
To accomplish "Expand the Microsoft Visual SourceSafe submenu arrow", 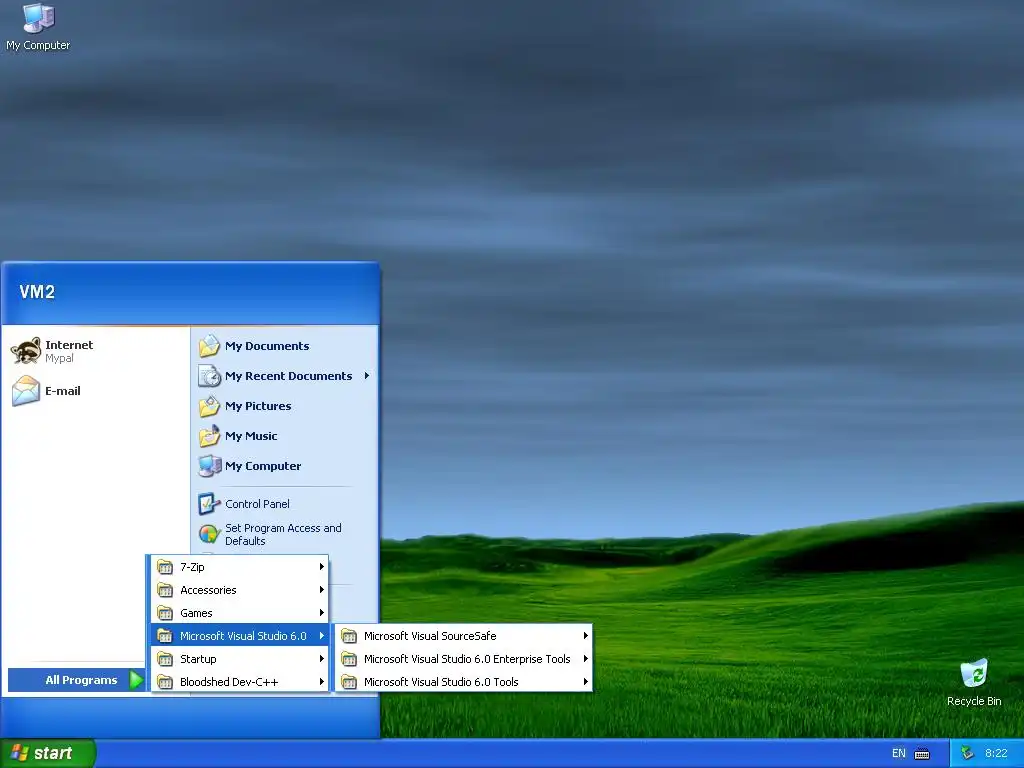I will click(586, 635).
